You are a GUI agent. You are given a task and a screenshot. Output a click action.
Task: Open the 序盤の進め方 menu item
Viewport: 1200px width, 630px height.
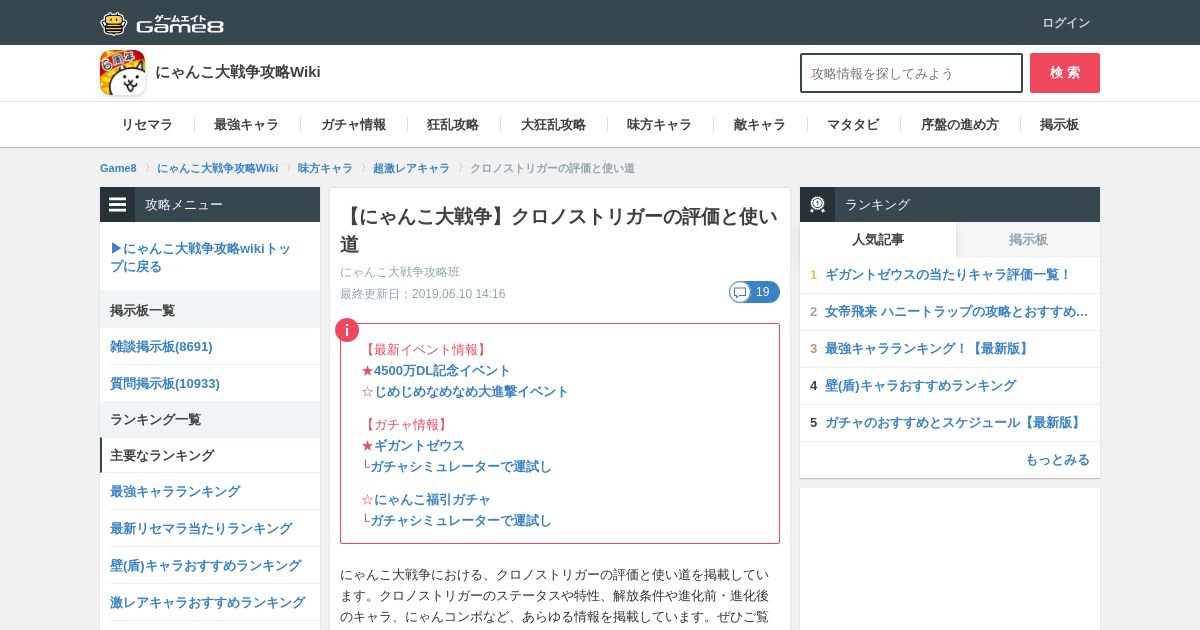click(x=960, y=125)
